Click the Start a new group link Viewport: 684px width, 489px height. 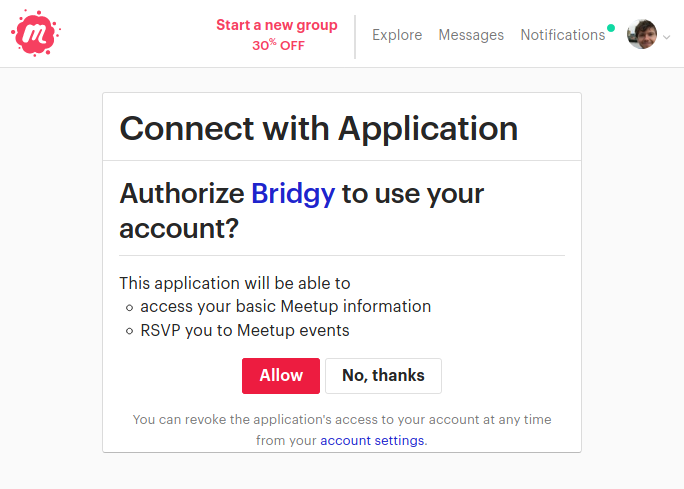pos(277,25)
